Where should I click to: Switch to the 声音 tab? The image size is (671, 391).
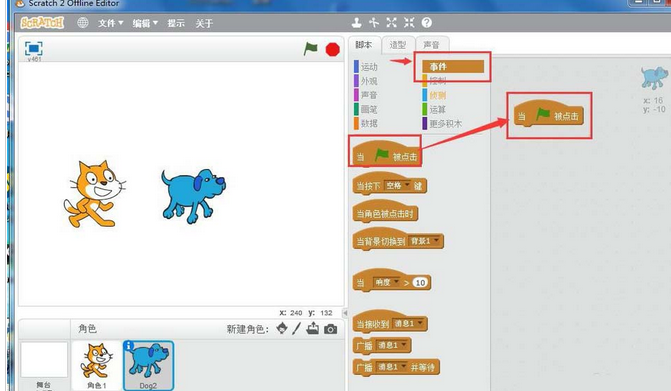click(431, 44)
